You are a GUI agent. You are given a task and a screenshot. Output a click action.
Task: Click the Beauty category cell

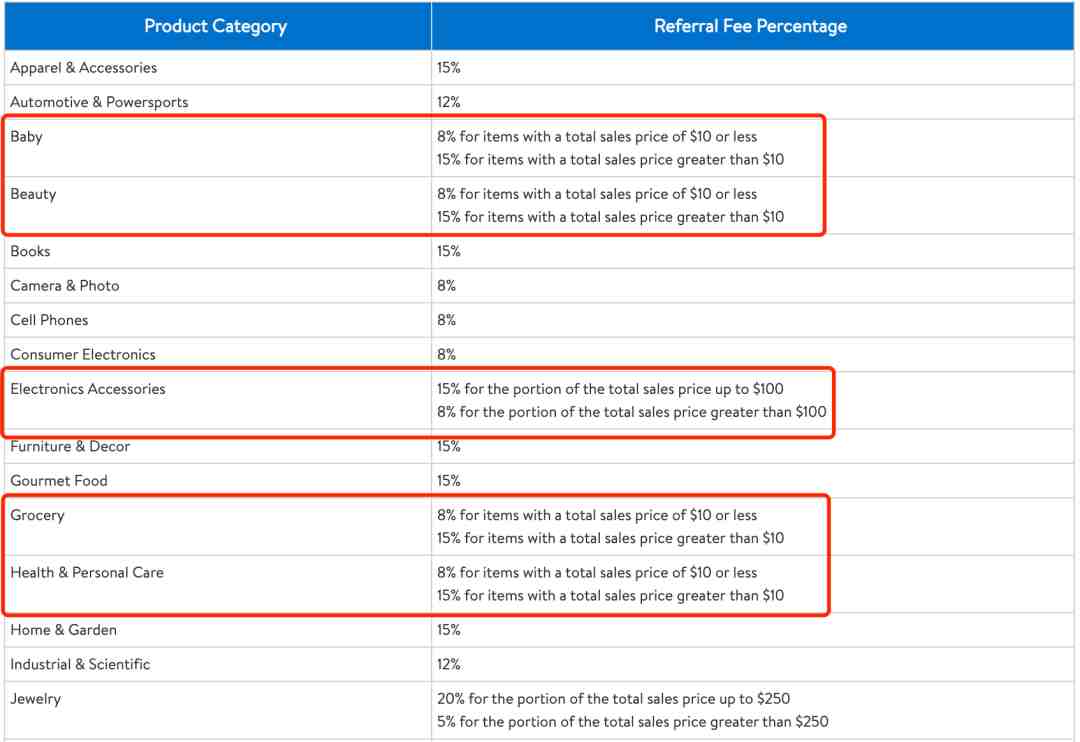(x=34, y=194)
